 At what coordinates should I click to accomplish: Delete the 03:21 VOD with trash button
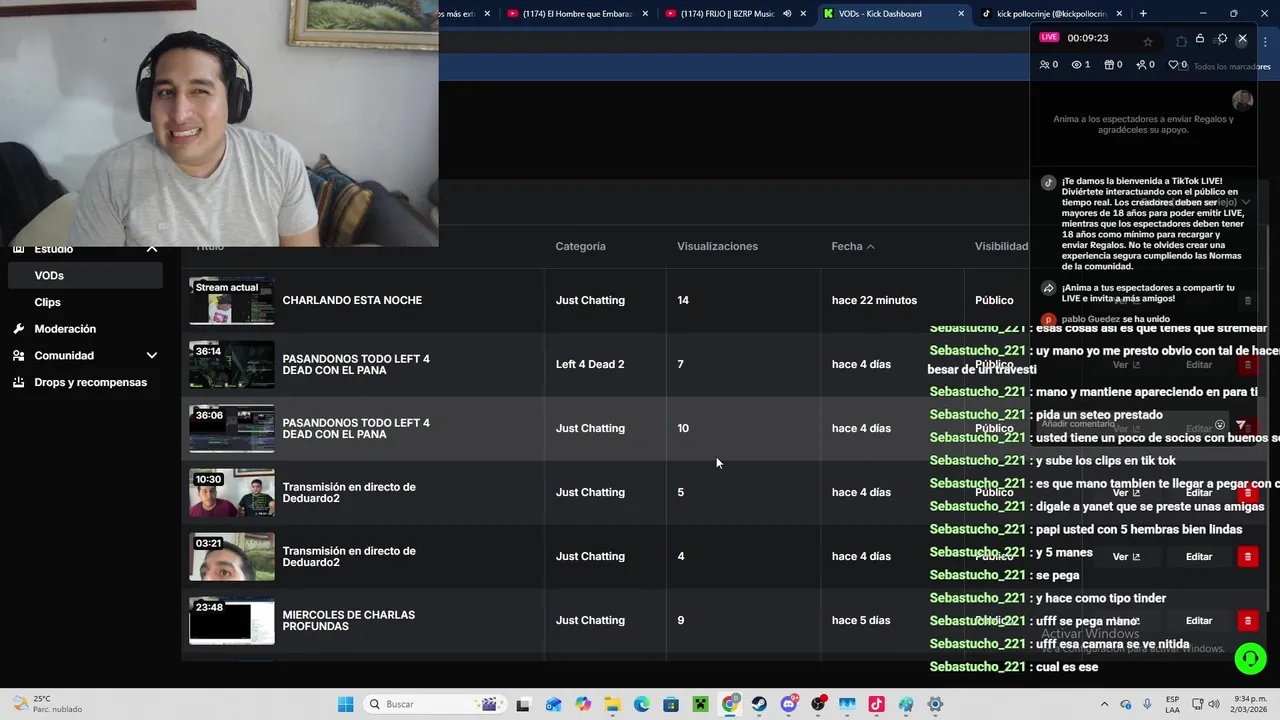[1247, 556]
